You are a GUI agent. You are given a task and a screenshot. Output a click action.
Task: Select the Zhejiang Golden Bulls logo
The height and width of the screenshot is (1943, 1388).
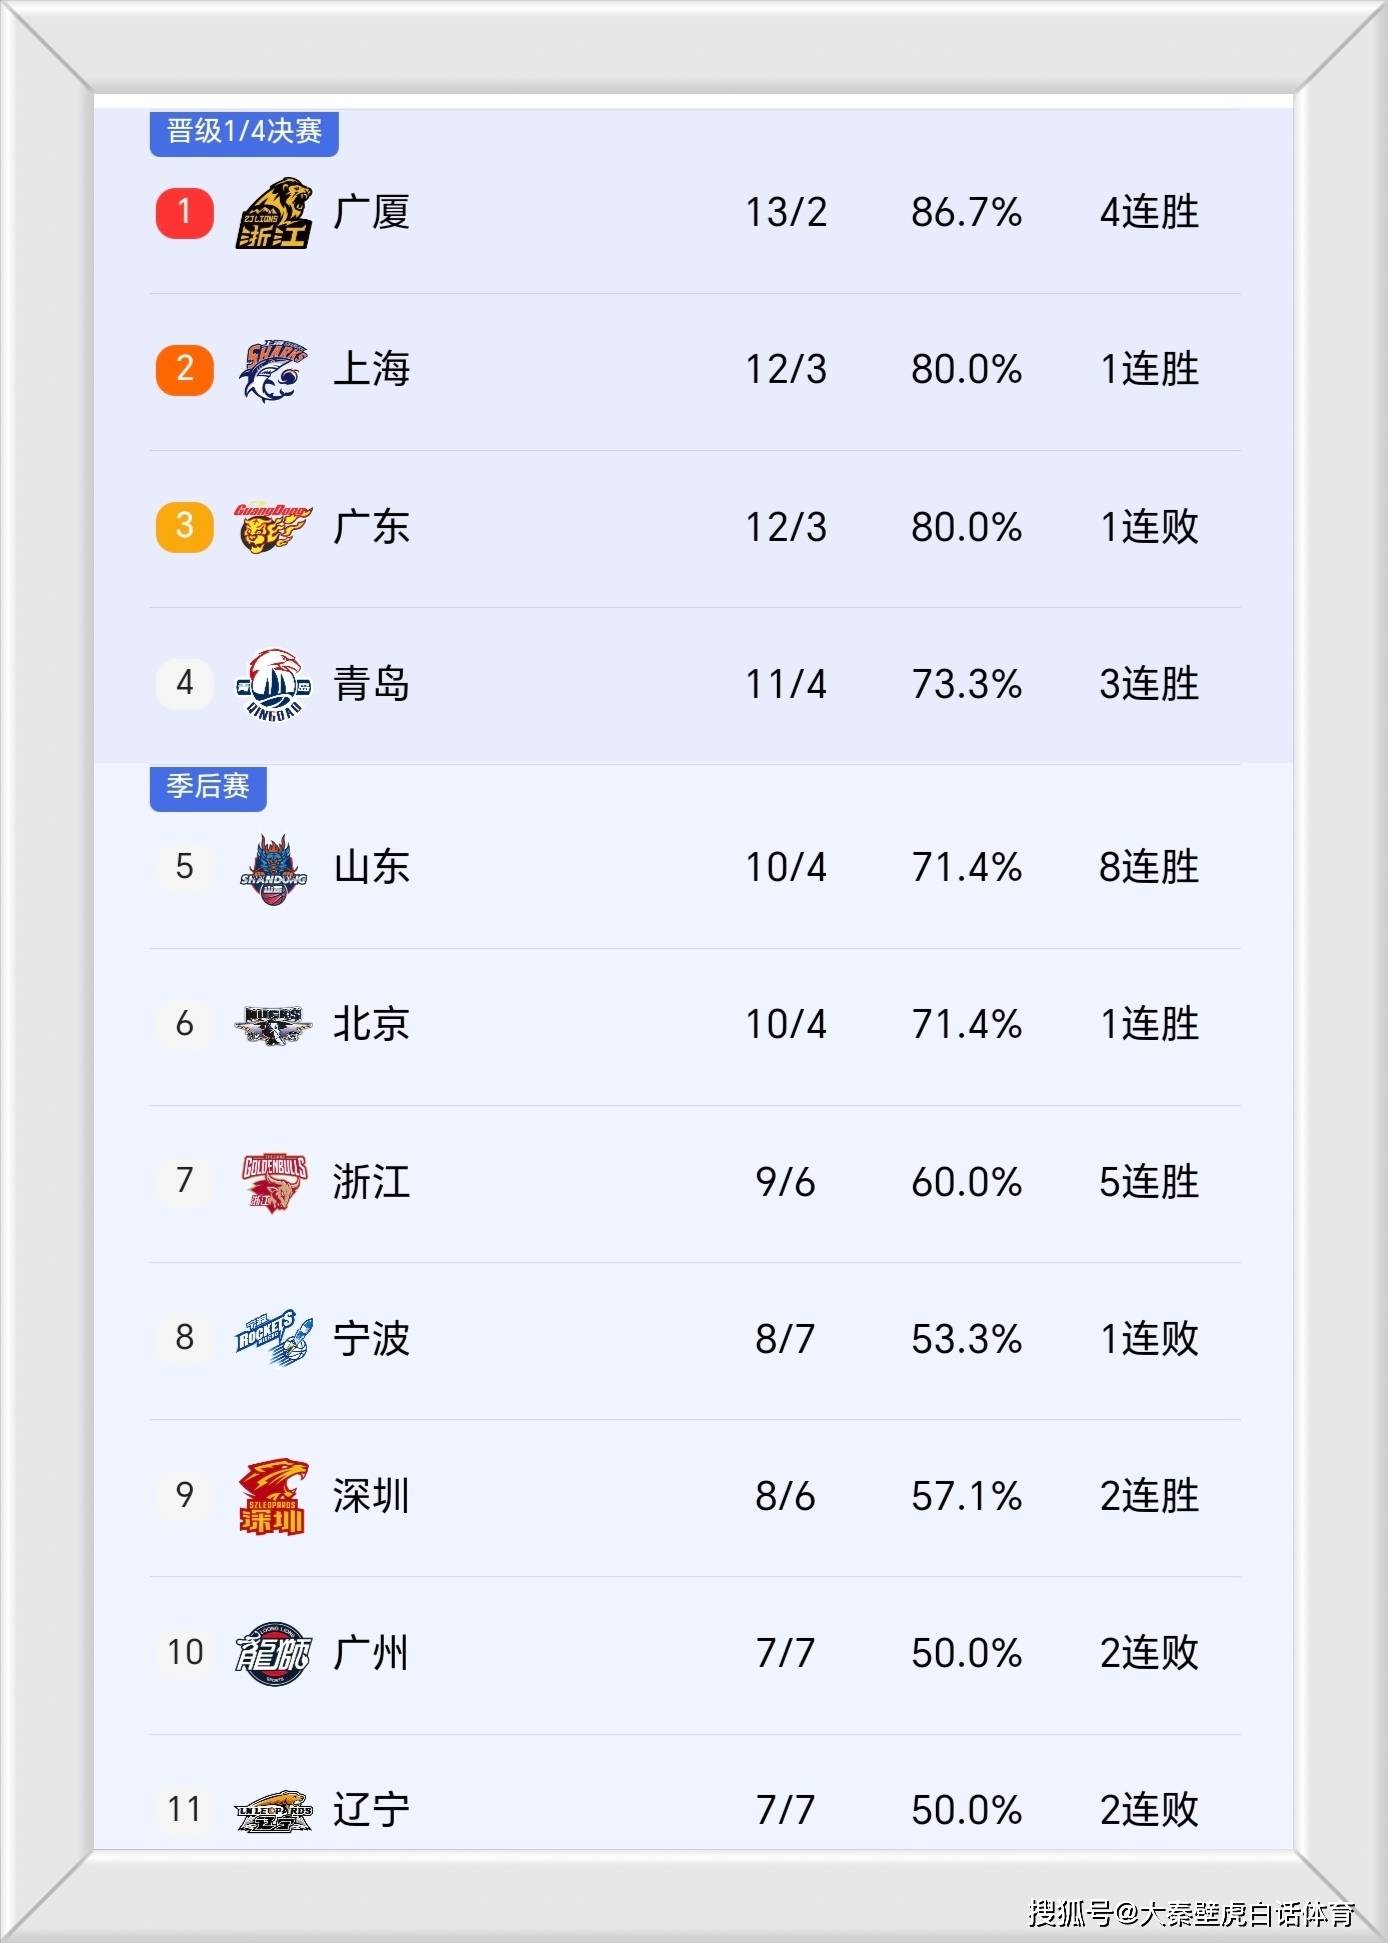(x=273, y=1182)
